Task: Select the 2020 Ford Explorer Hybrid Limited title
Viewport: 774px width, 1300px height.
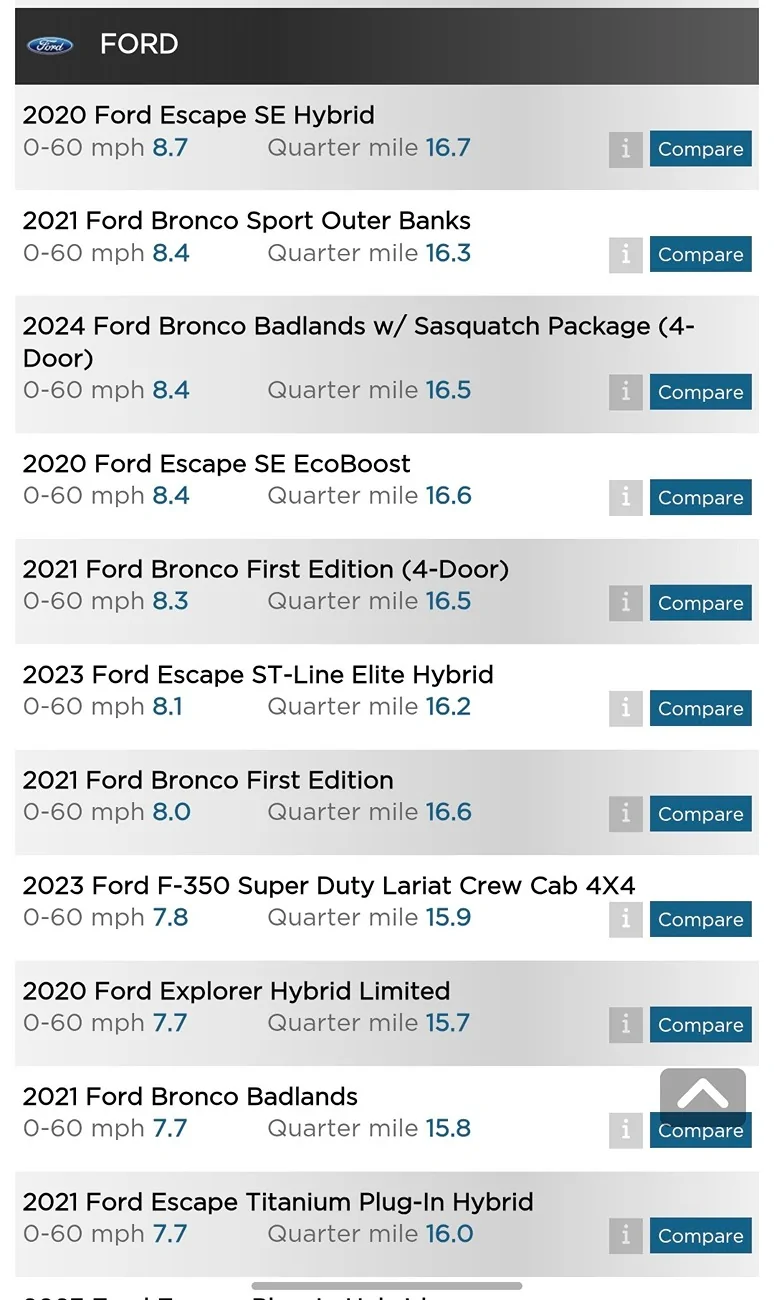Action: (236, 991)
